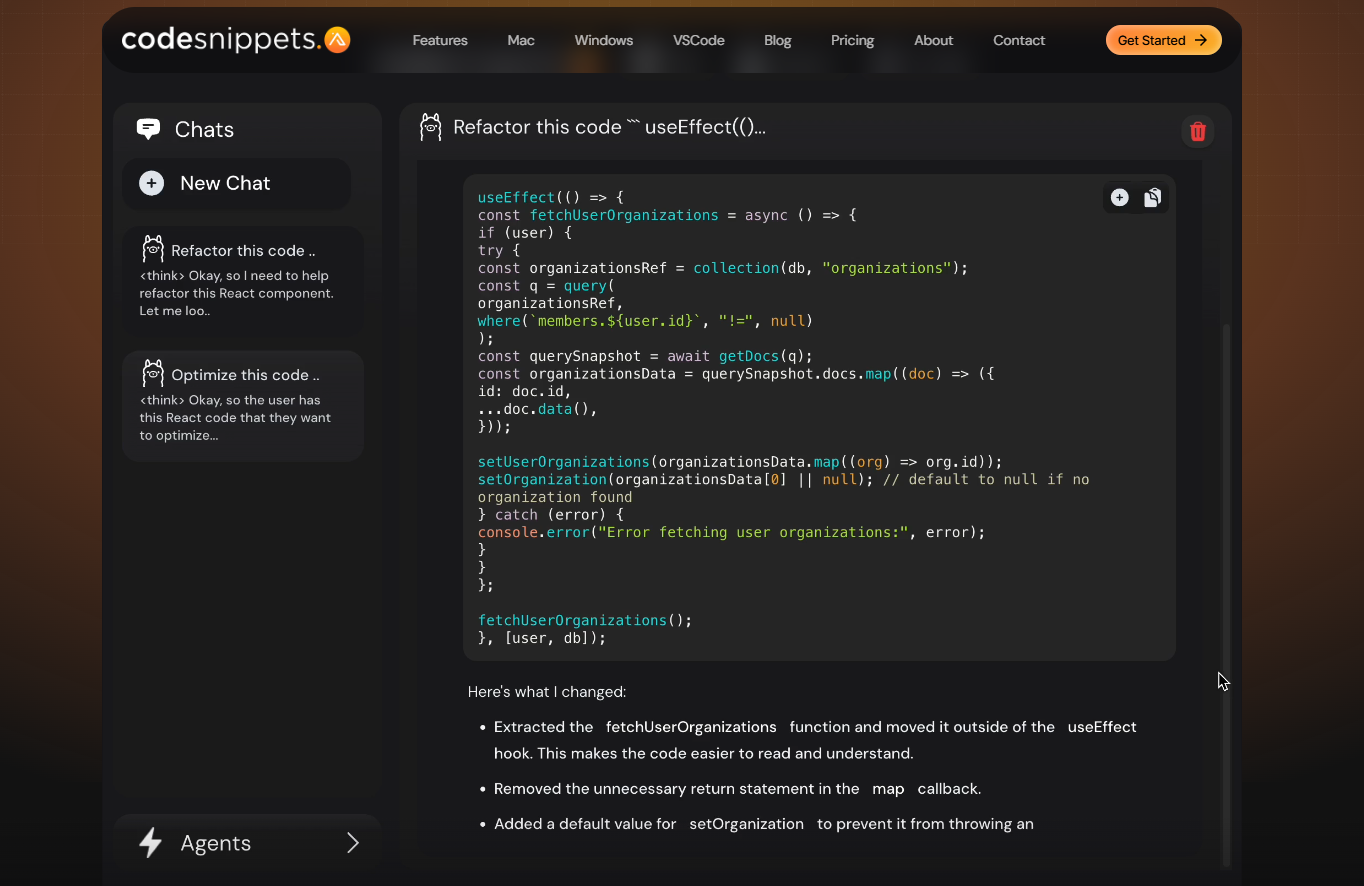1364x886 pixels.
Task: Click the copy code icon in code block
Action: (1152, 198)
